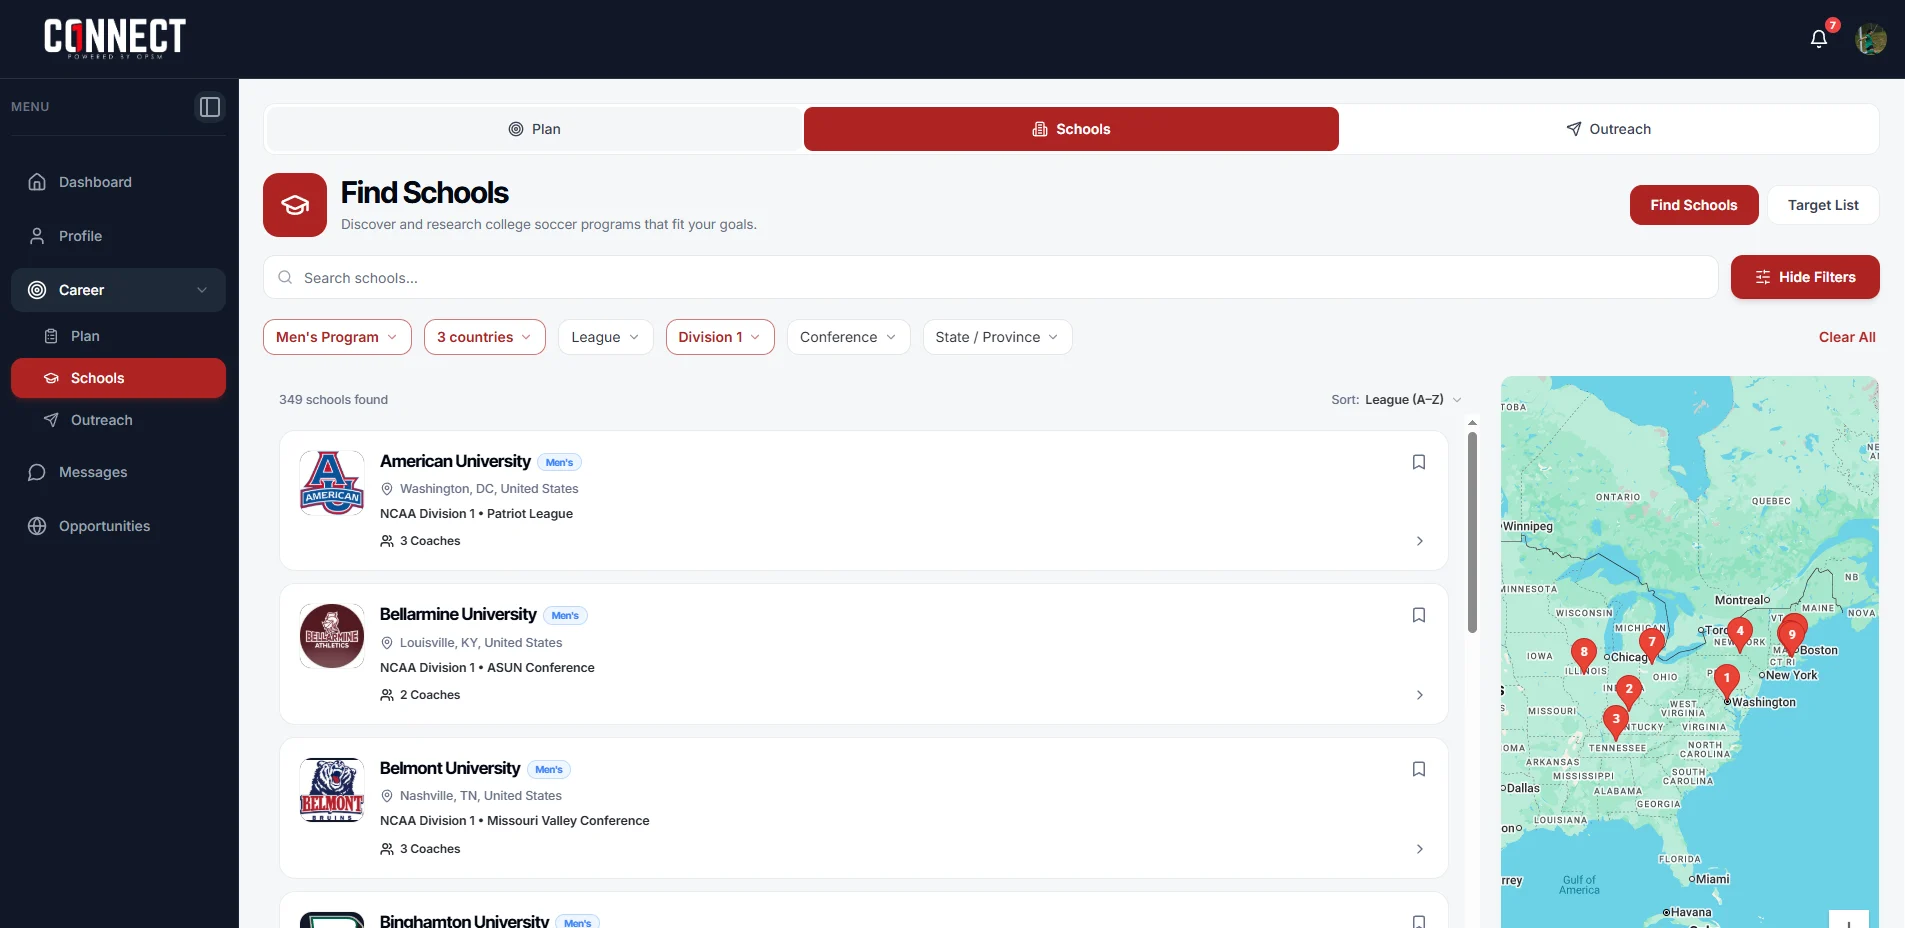Select map marker number 1
Image resolution: width=1905 pixels, height=928 pixels.
point(1727,680)
